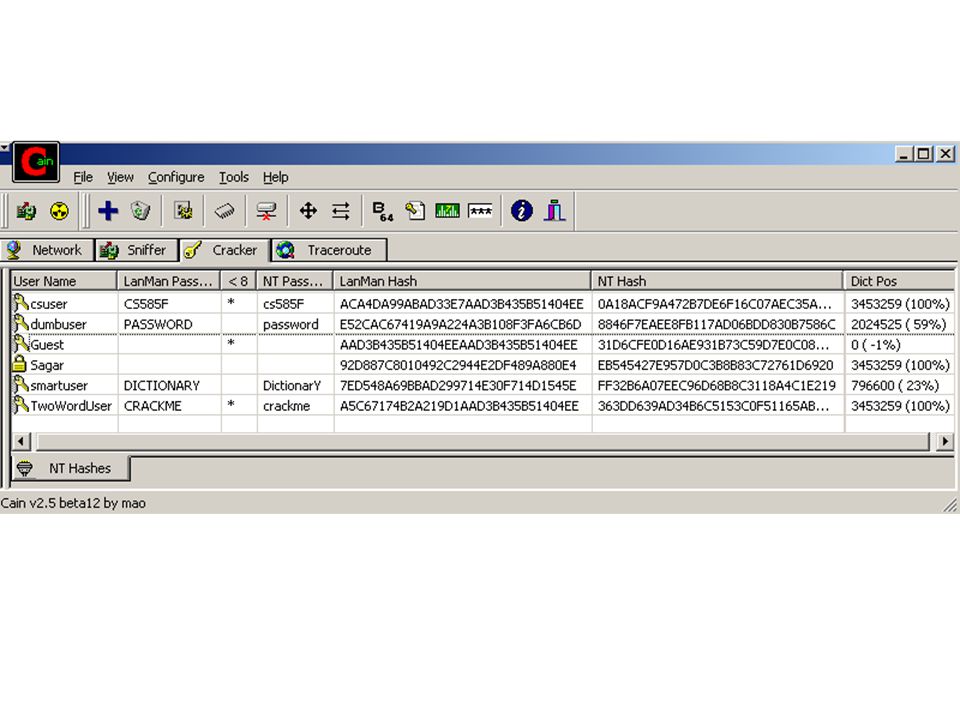Click the asterisks box revealer icon
Viewport: 960px width, 720px height.
[480, 211]
